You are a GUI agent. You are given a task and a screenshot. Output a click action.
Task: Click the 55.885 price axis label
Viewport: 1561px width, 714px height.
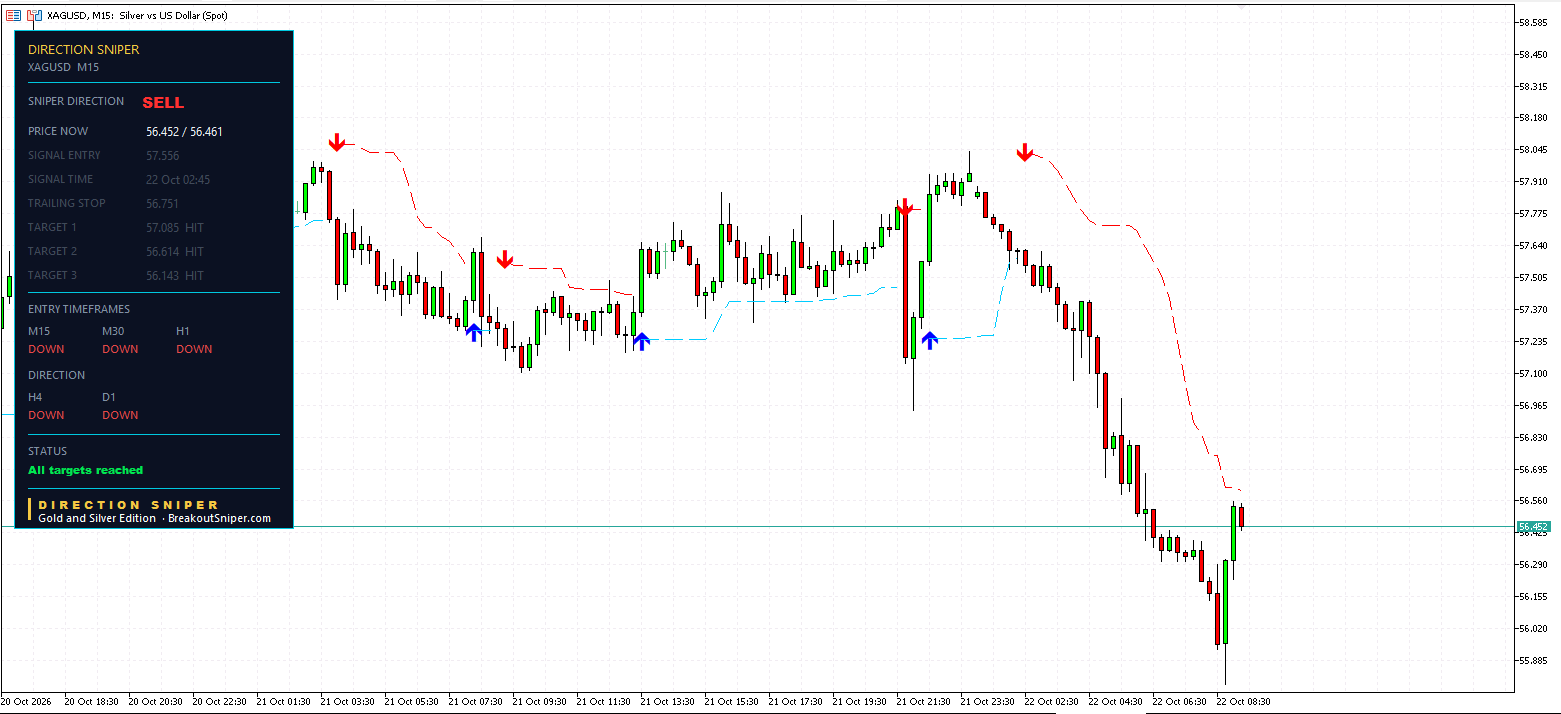click(x=1534, y=660)
